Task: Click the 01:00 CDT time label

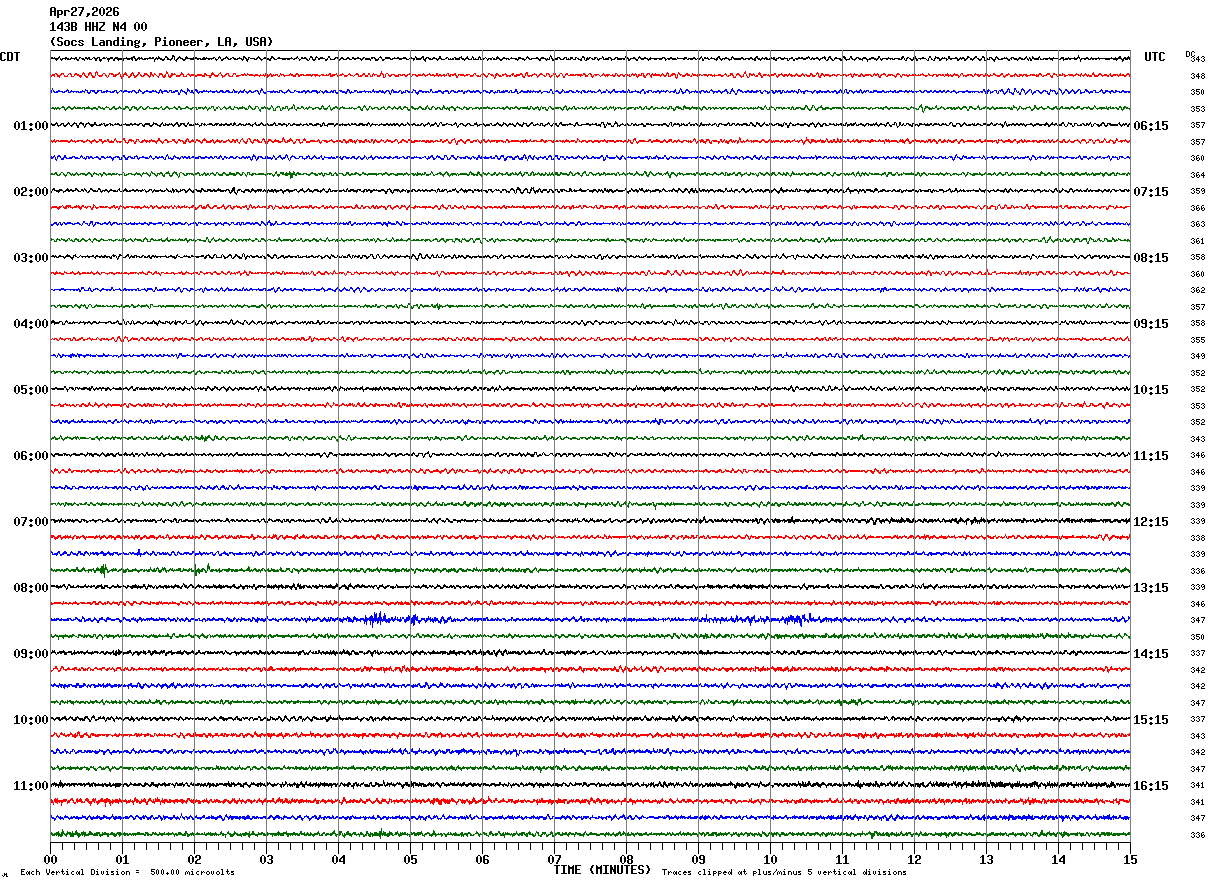Action: [x=30, y=126]
